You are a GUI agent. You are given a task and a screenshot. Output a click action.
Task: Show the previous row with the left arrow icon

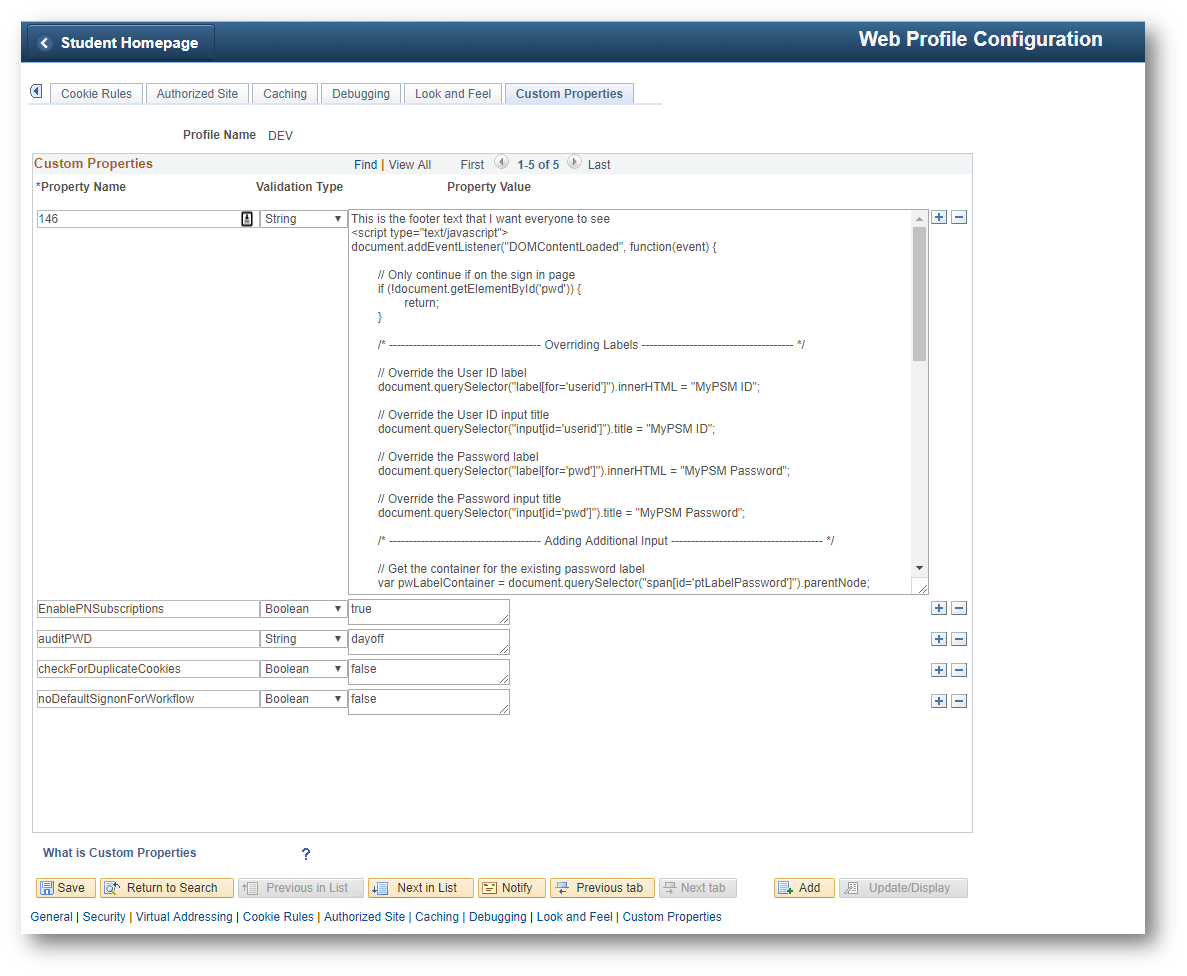pyautogui.click(x=501, y=163)
